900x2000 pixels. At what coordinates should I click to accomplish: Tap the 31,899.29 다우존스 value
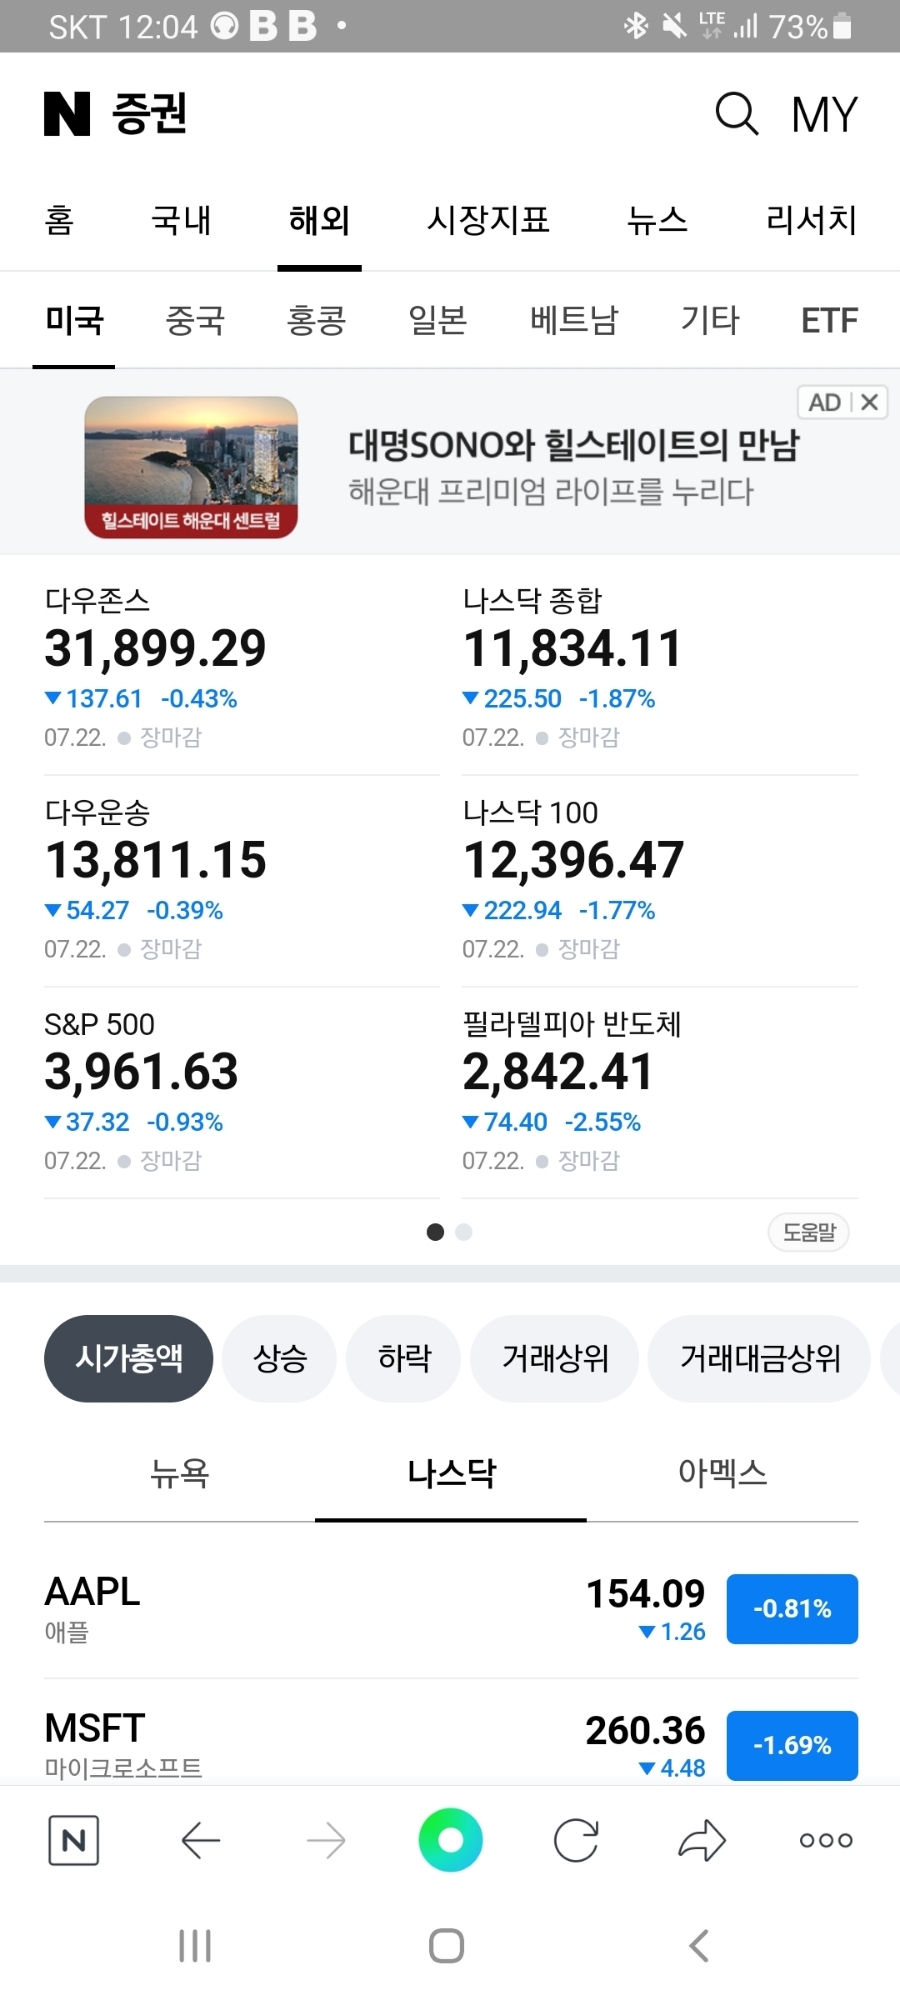click(155, 648)
